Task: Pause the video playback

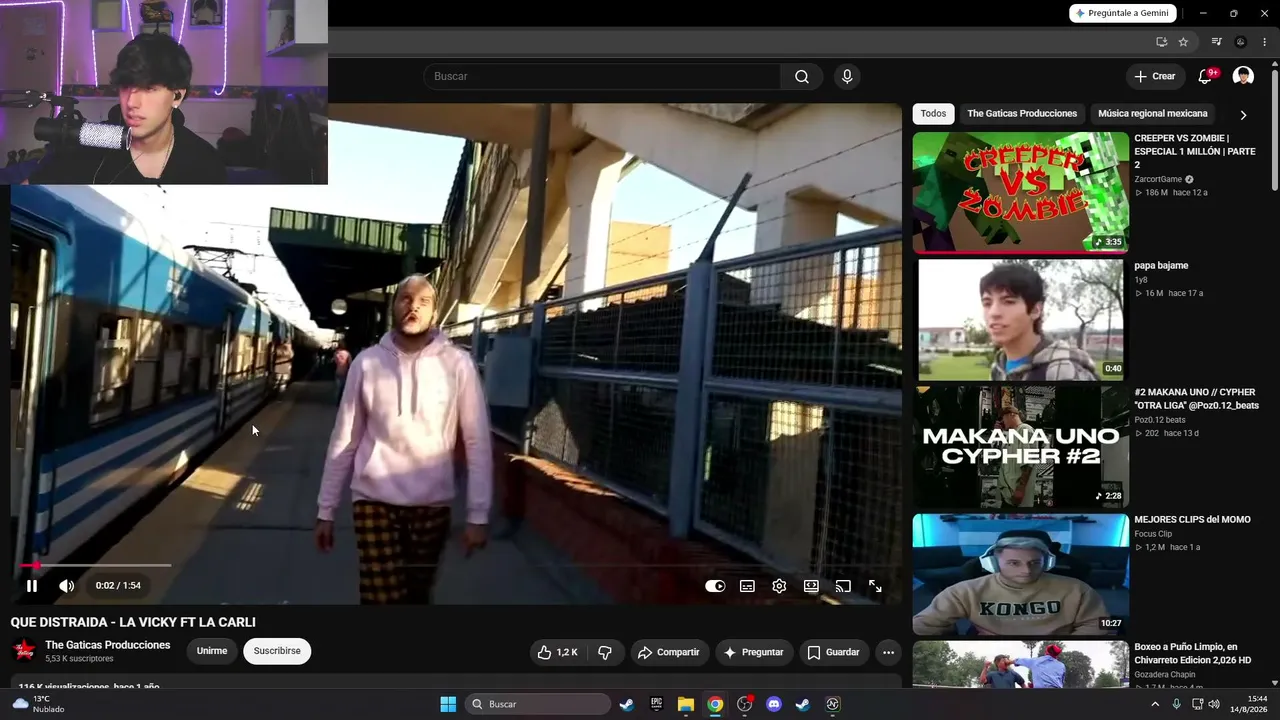Action: [31, 586]
